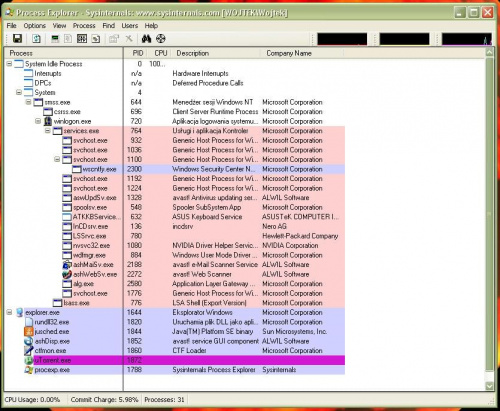Click the Find Window's Process crosshair icon

pyautogui.click(x=161, y=39)
